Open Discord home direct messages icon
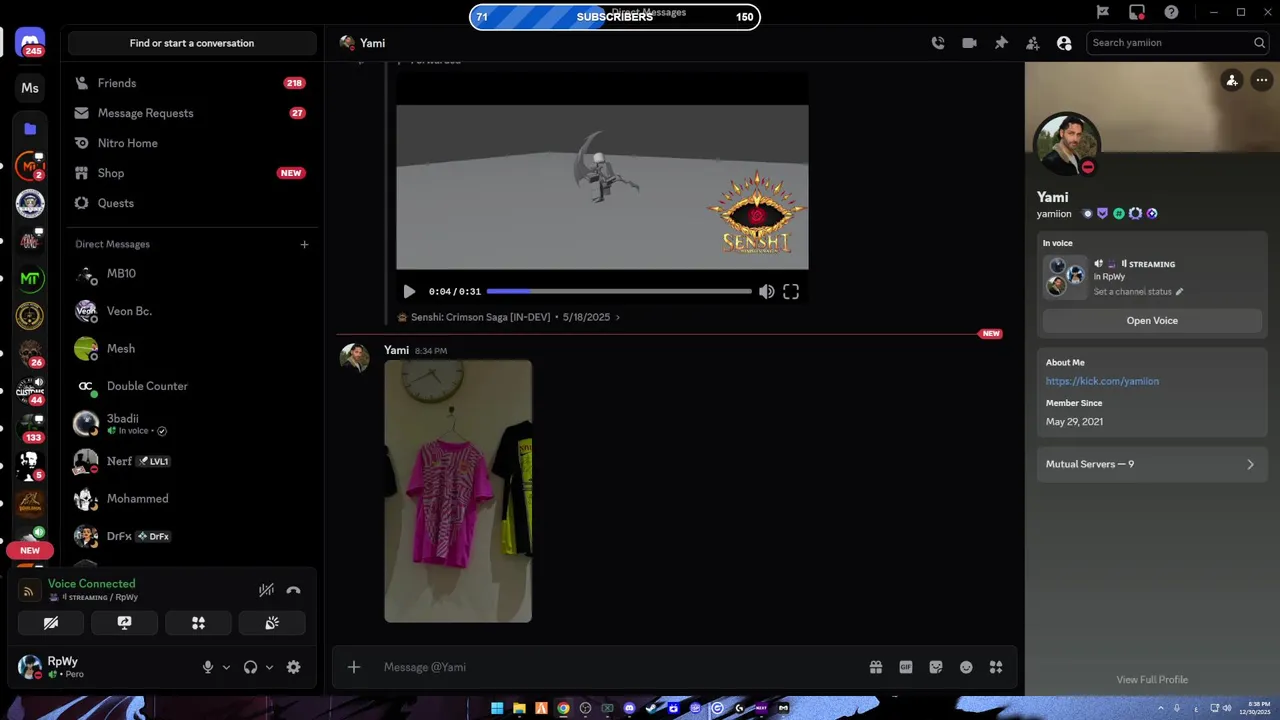The image size is (1280, 720). click(x=30, y=42)
